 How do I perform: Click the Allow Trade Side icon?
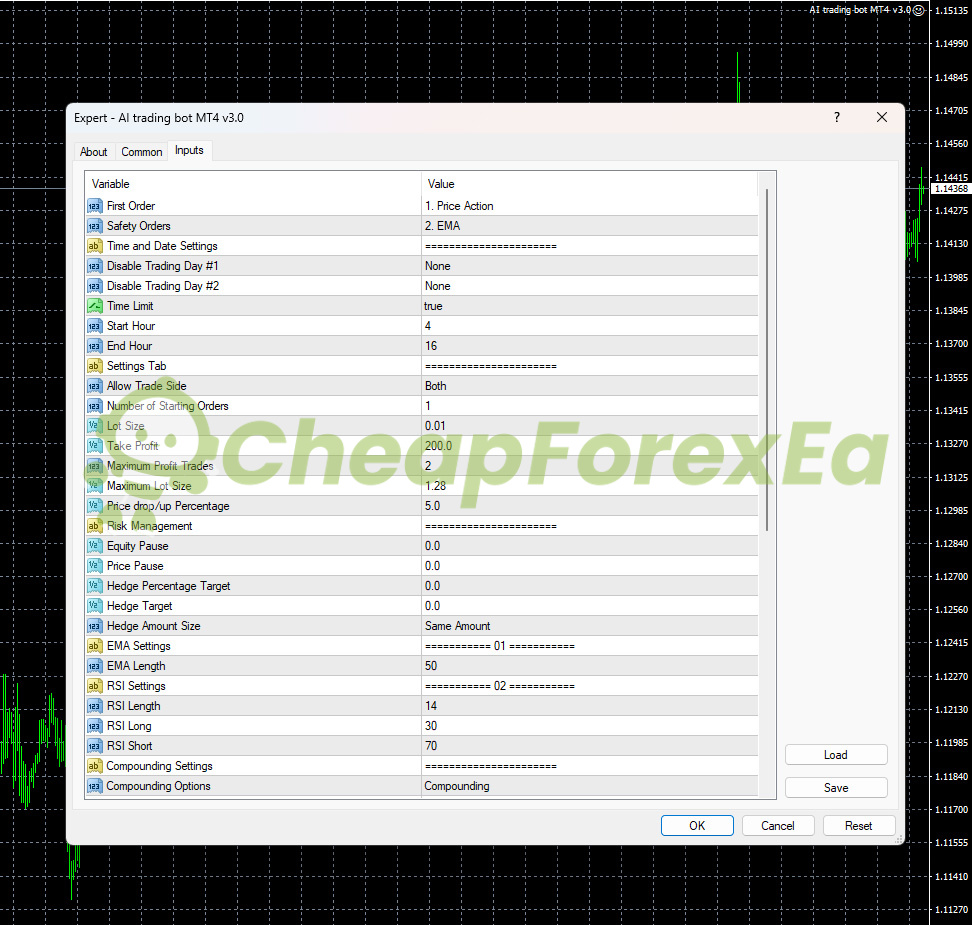(x=94, y=386)
